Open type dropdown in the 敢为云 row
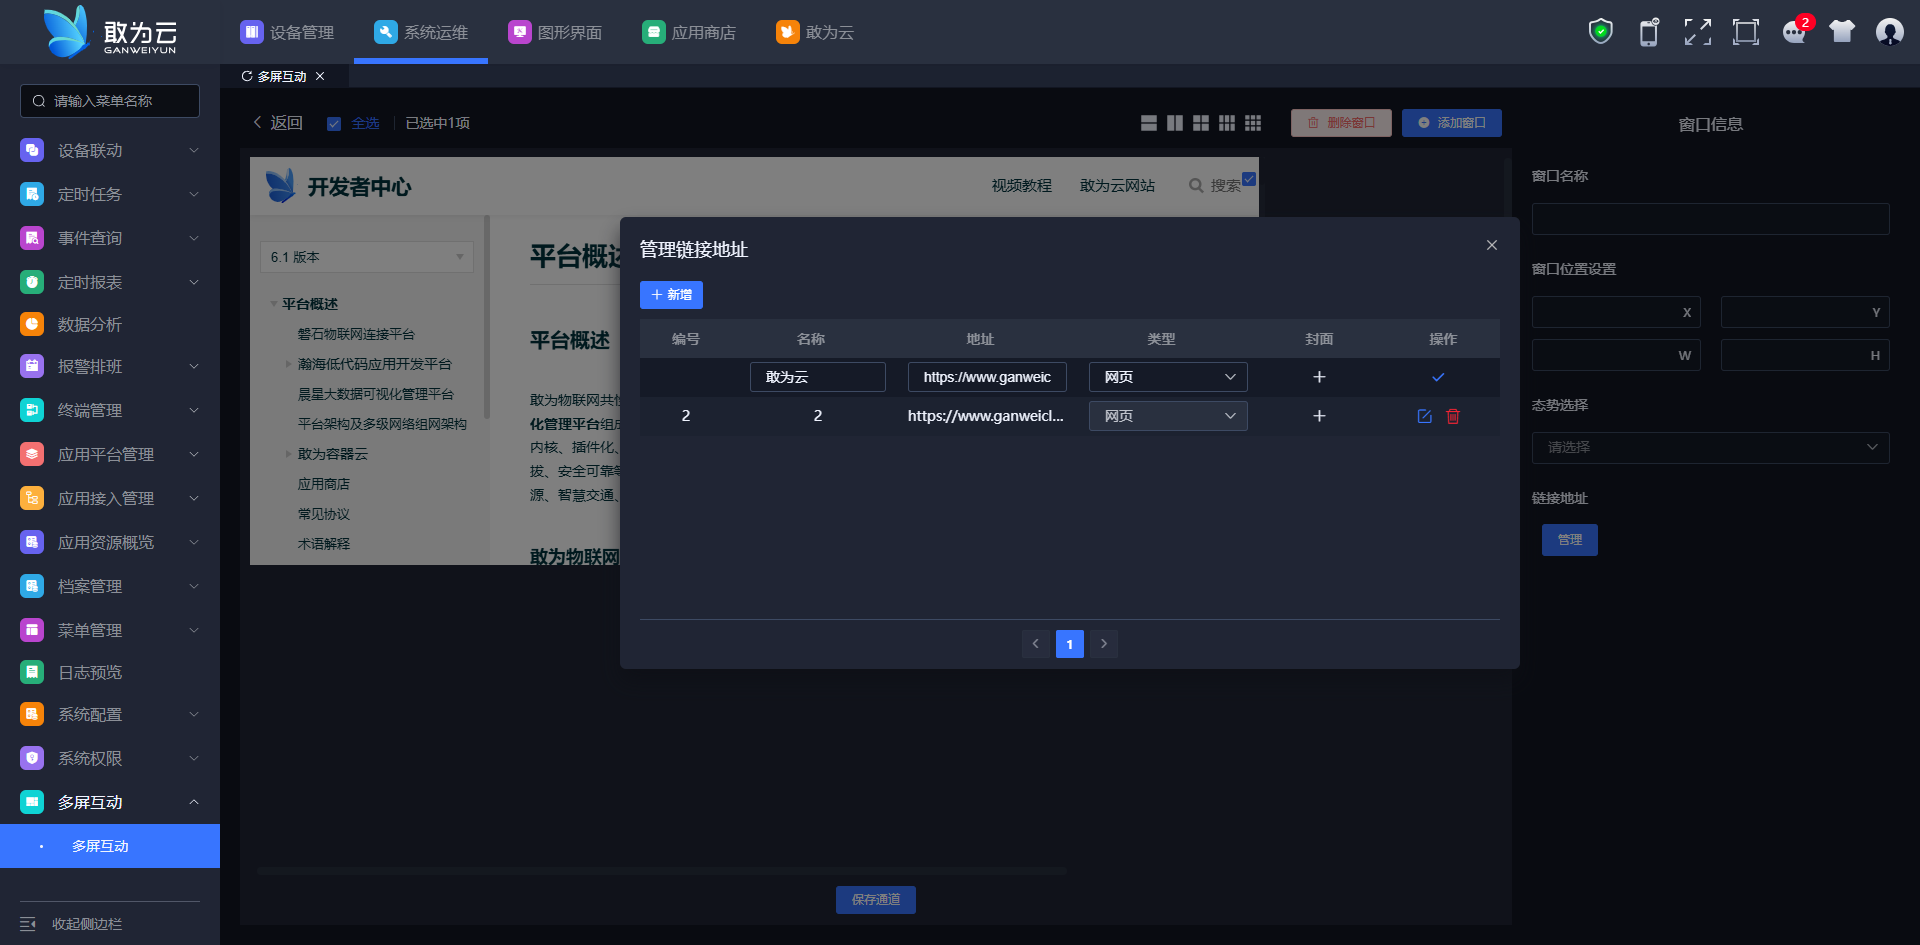Viewport: 1920px width, 945px height. pyautogui.click(x=1167, y=377)
